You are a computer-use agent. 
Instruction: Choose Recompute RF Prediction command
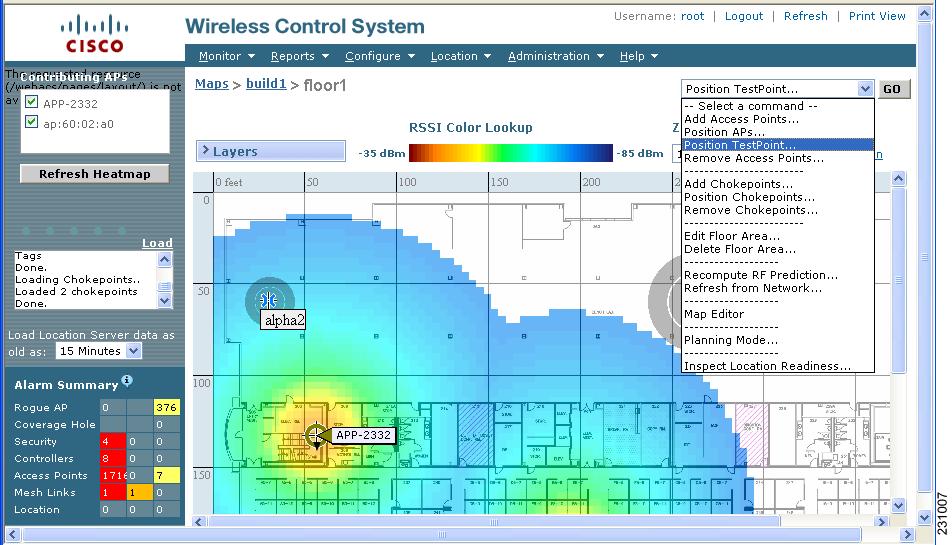coord(777,275)
